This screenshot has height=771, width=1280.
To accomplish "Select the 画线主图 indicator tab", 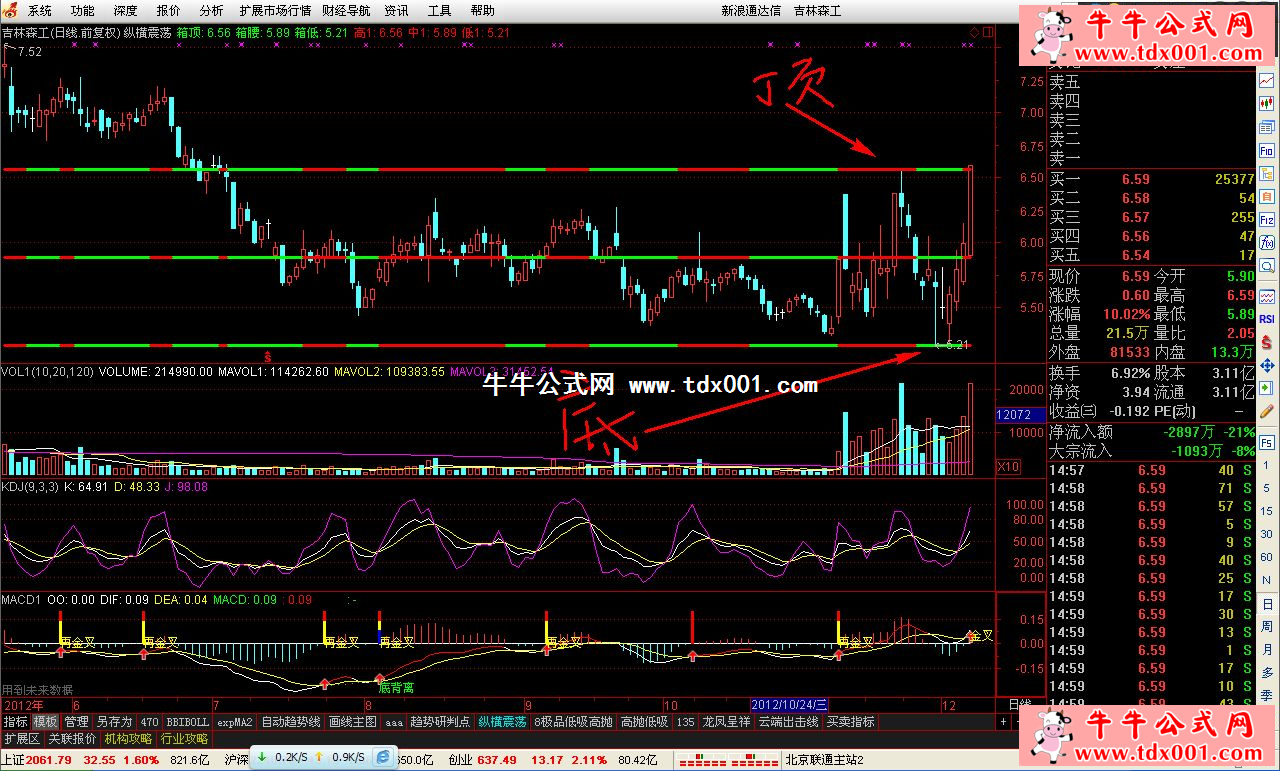I will [352, 721].
